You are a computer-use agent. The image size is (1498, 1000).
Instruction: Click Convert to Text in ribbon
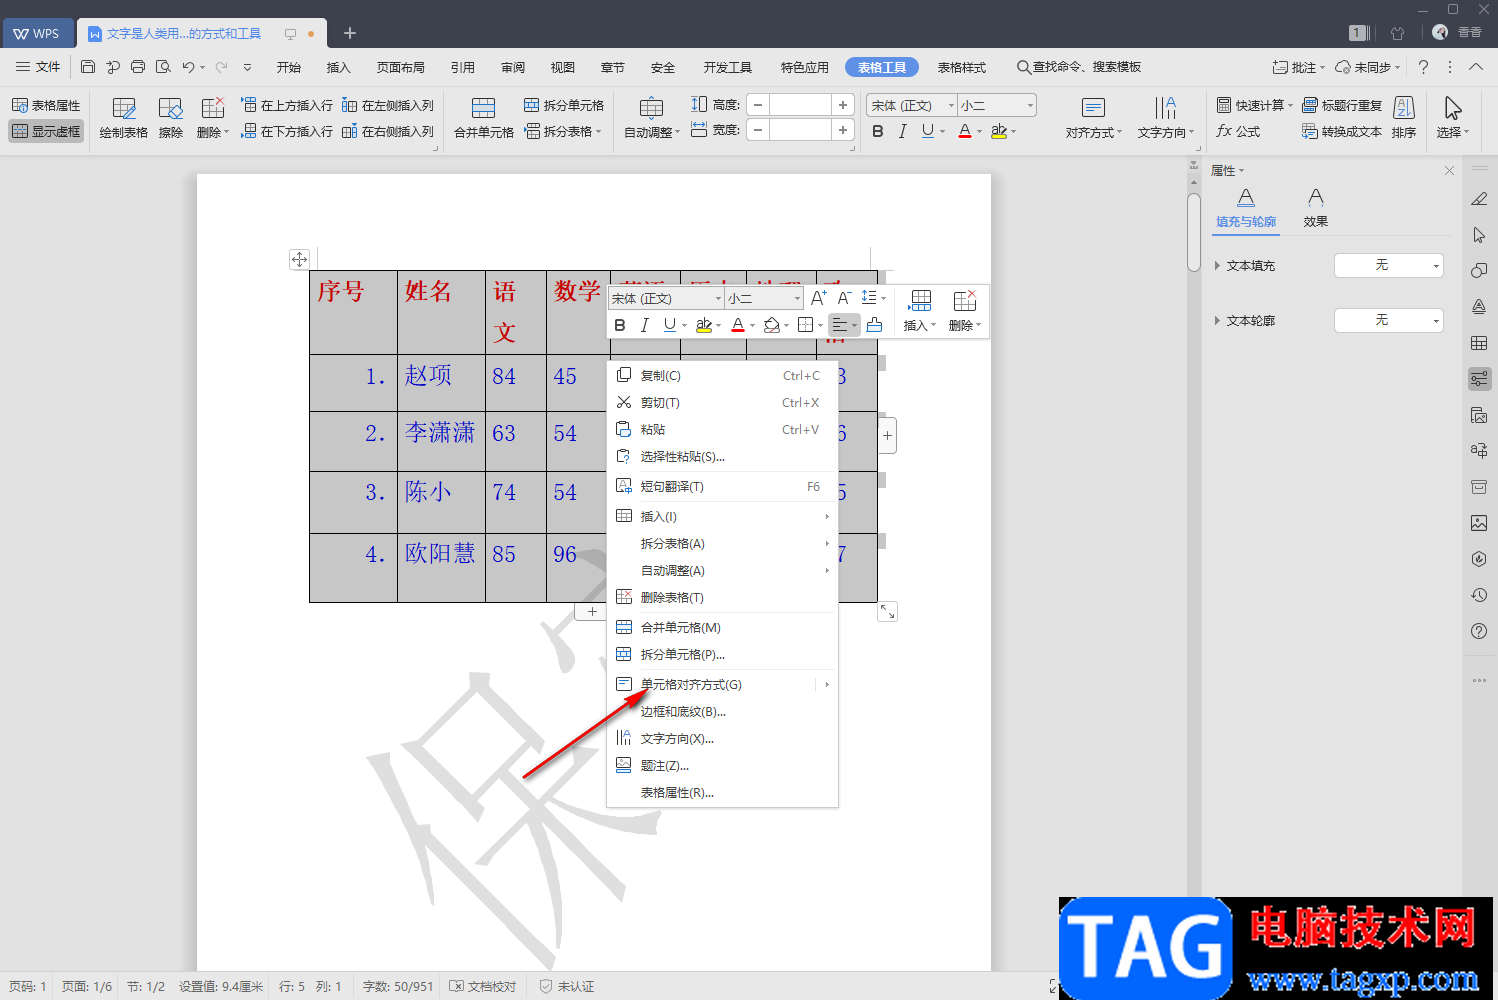1342,131
